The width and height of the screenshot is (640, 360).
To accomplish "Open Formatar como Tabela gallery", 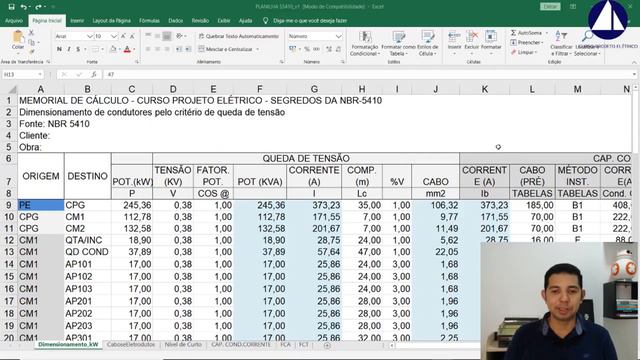I will [x=397, y=43].
